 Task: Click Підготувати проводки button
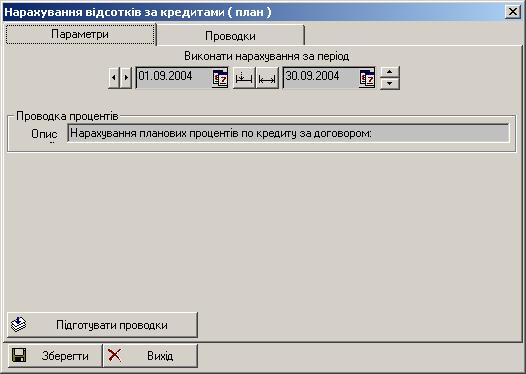pyautogui.click(x=102, y=325)
